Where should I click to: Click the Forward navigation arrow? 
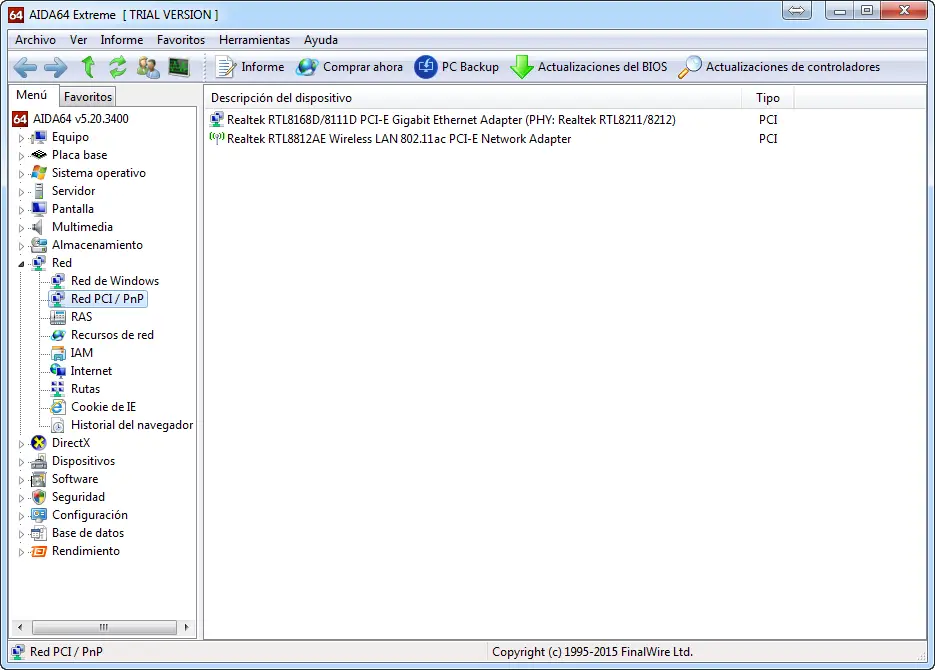pos(55,67)
